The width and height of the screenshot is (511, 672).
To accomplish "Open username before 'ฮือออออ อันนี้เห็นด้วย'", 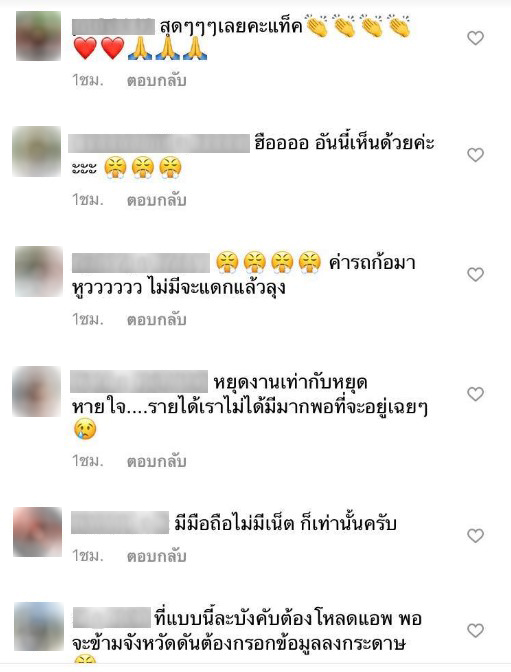I will pos(159,143).
